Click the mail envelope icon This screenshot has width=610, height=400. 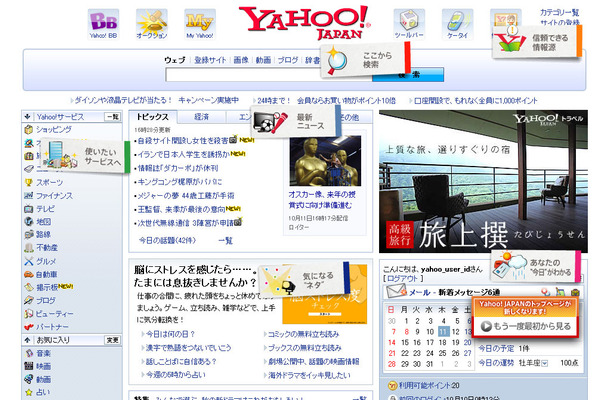(x=396, y=291)
